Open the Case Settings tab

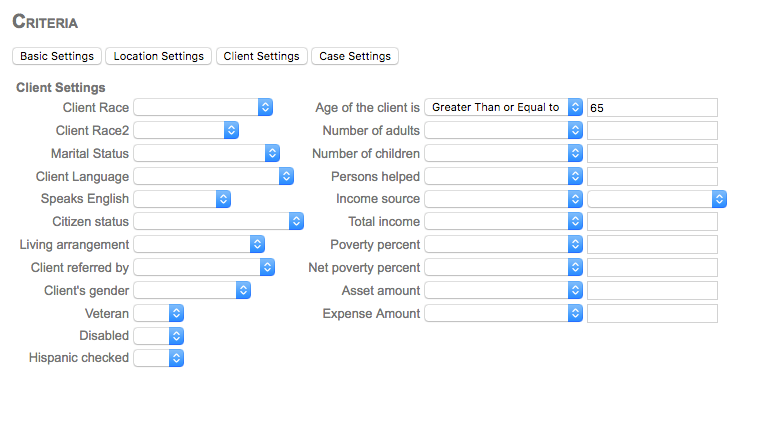click(355, 56)
